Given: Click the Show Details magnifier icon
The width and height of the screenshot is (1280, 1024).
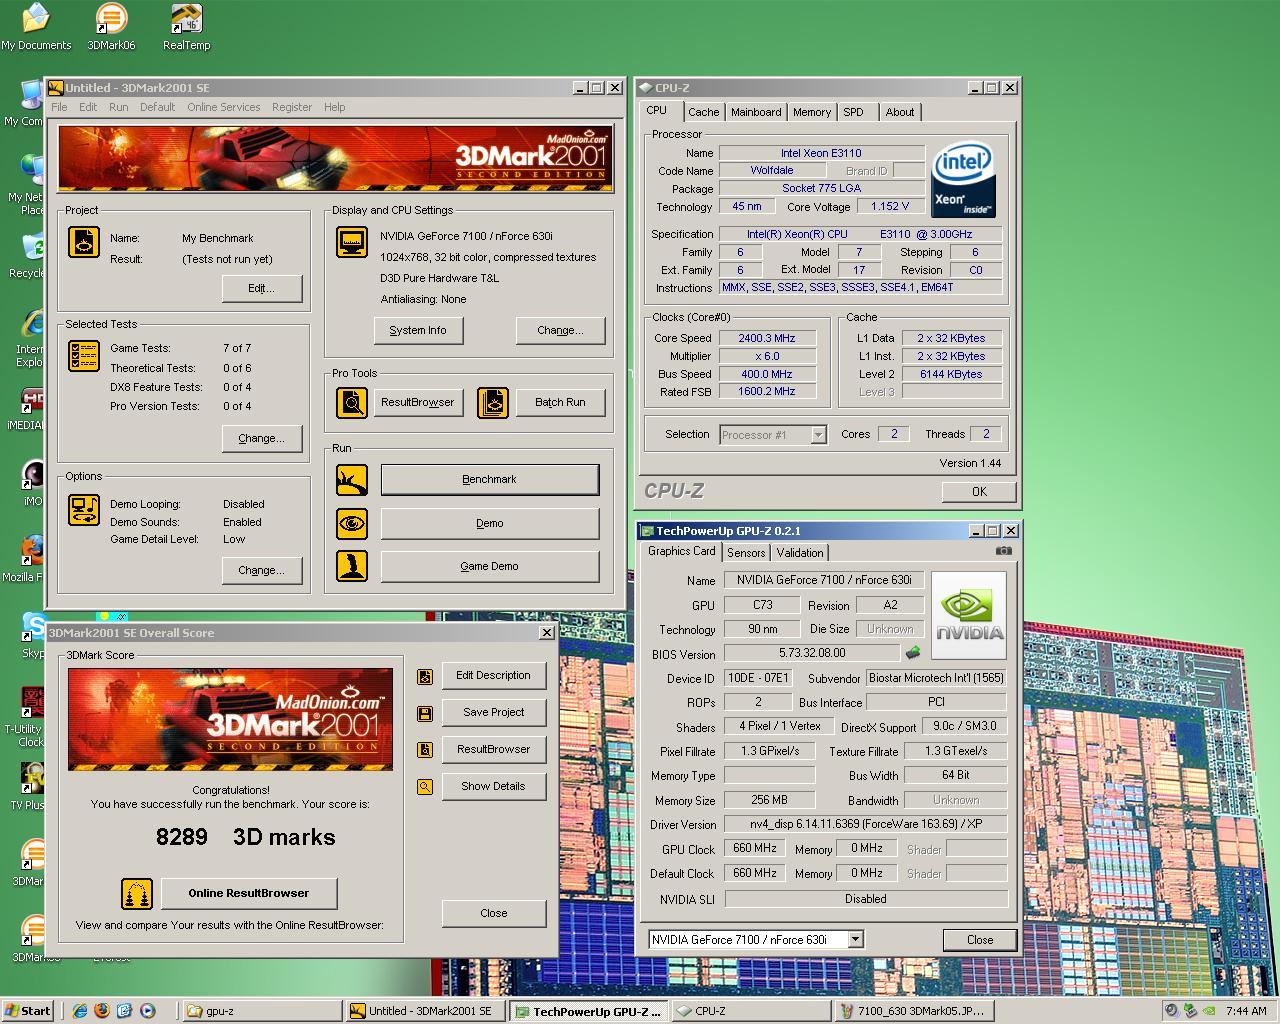Looking at the screenshot, I should click(425, 787).
